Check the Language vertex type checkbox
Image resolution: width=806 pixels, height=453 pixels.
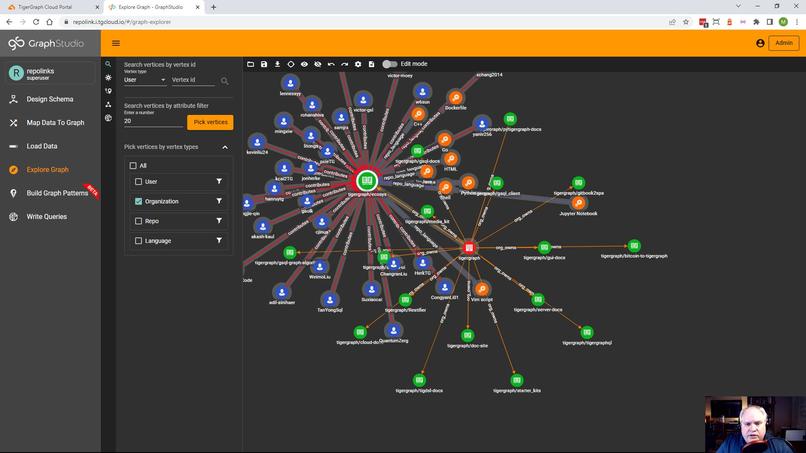click(x=138, y=241)
